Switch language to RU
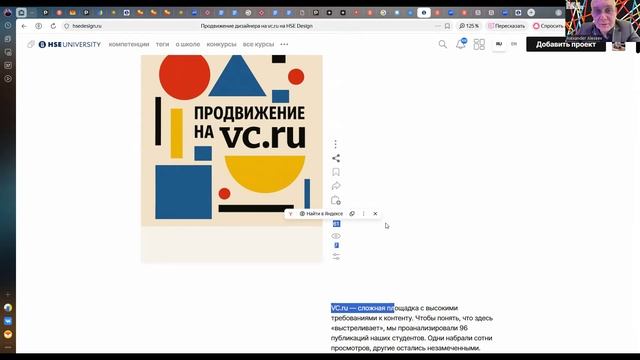The image size is (640, 360). coord(499,44)
